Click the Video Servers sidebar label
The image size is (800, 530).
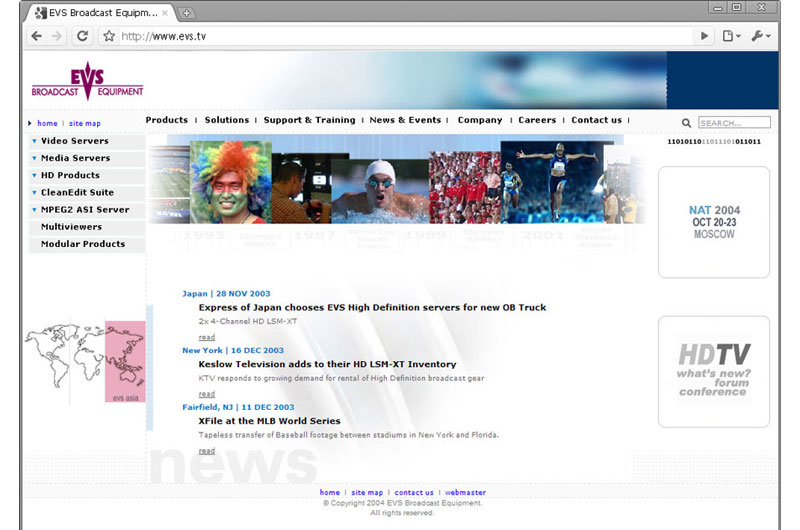click(74, 141)
